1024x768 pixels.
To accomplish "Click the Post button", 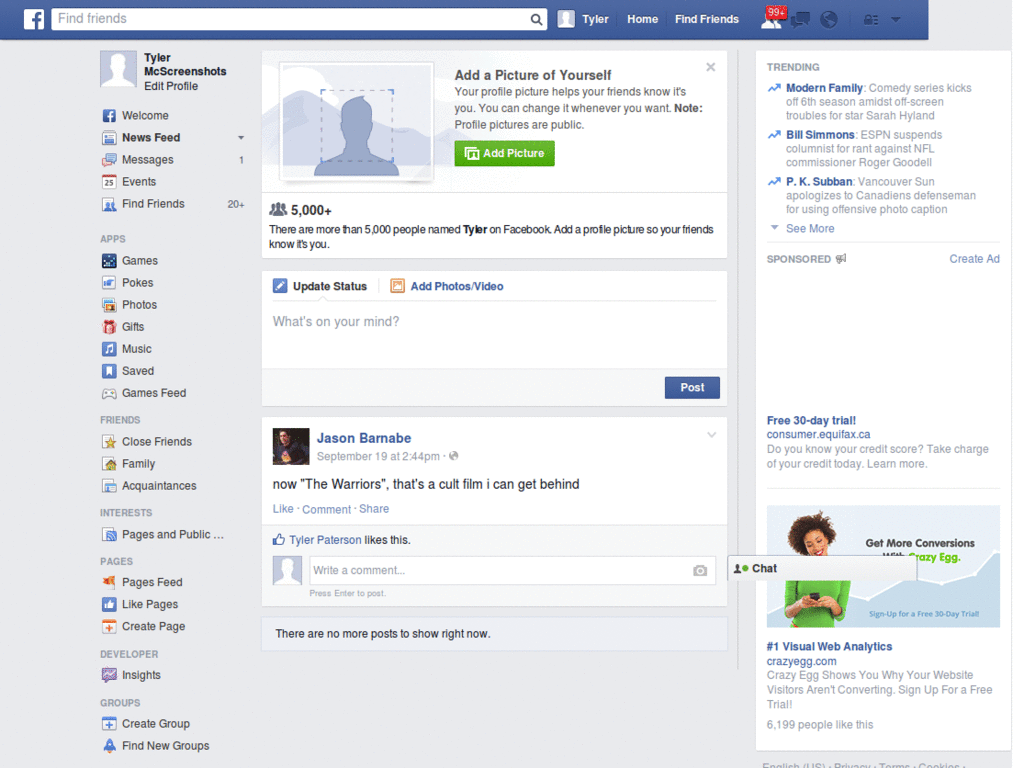I will coord(692,388).
